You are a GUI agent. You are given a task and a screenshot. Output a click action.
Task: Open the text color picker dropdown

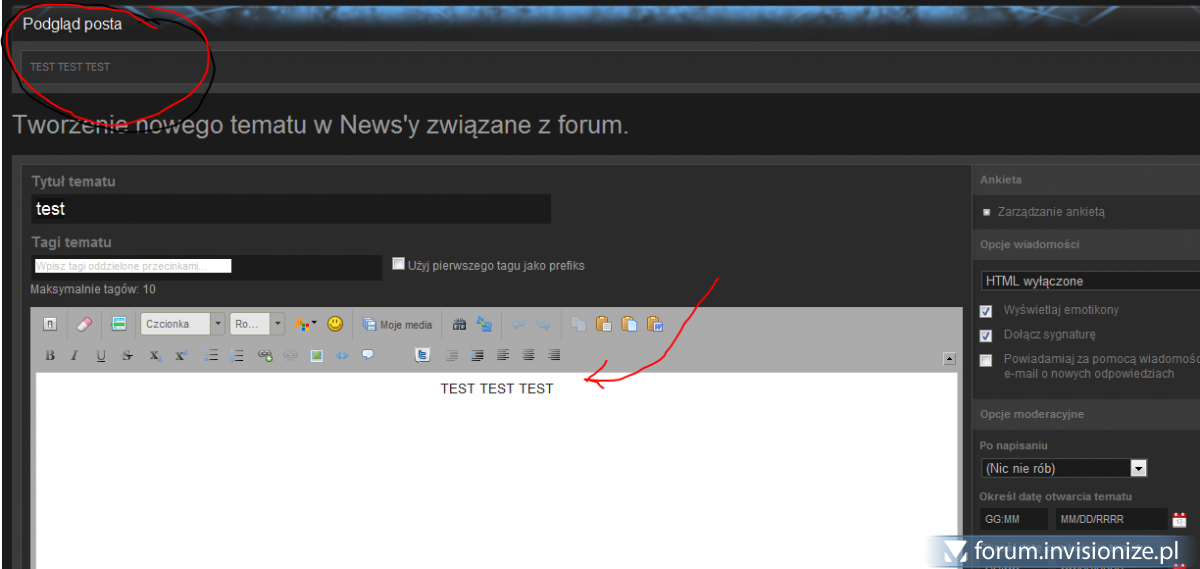(x=306, y=324)
